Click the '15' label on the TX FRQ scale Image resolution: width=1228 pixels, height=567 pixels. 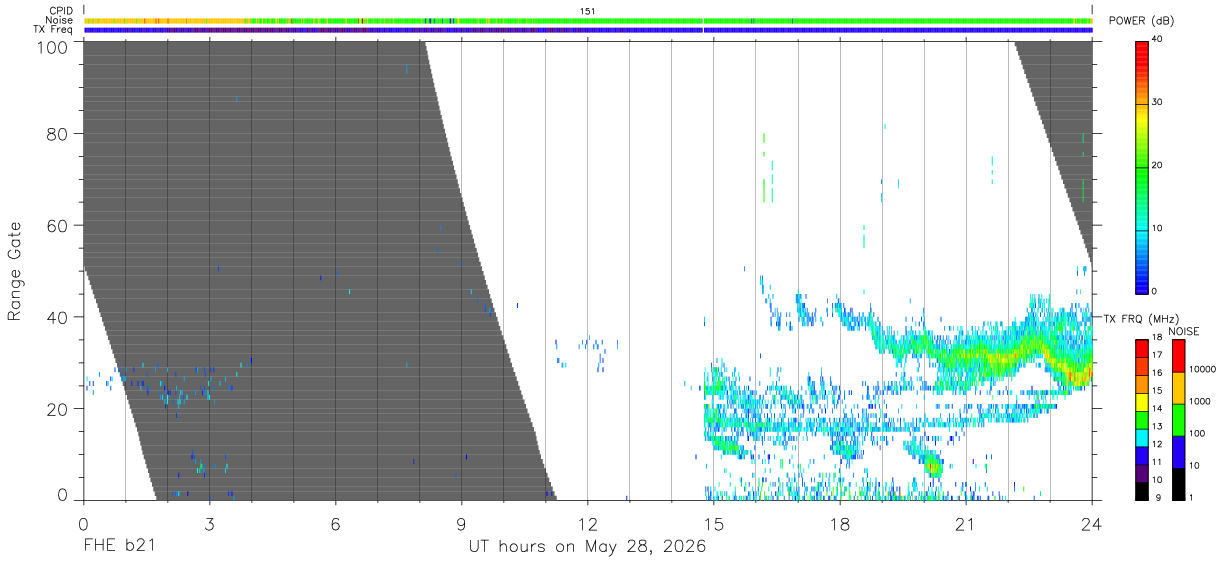[x=1157, y=391]
